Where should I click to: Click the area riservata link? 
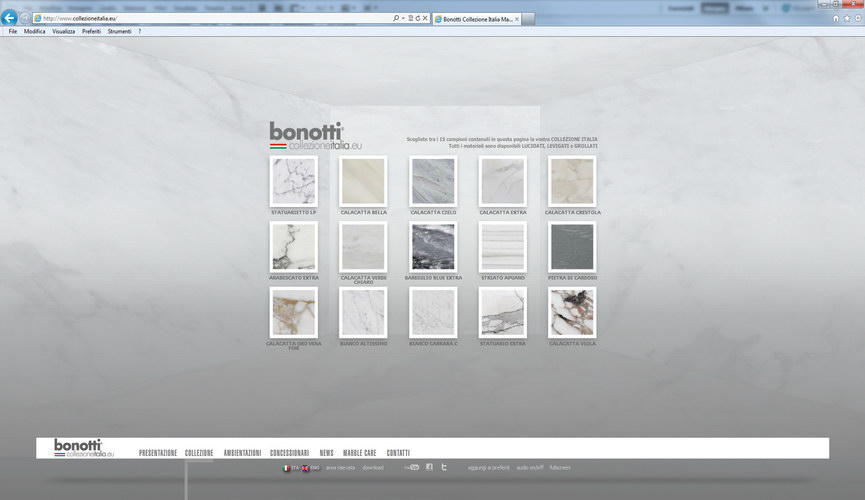coord(340,468)
